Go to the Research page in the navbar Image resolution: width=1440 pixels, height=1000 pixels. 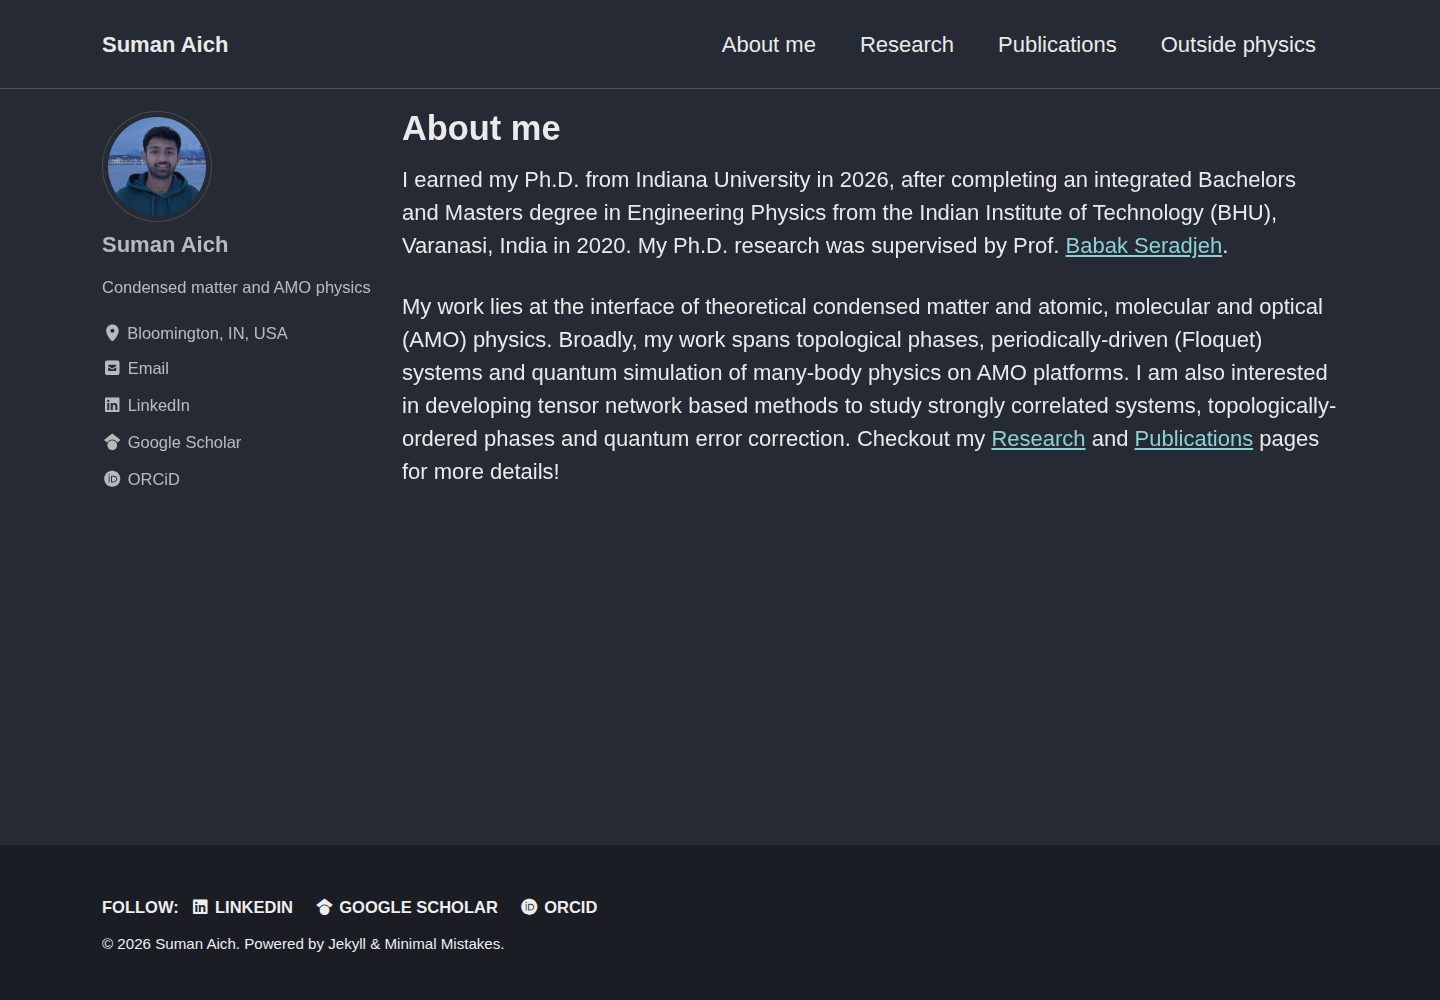(x=907, y=45)
